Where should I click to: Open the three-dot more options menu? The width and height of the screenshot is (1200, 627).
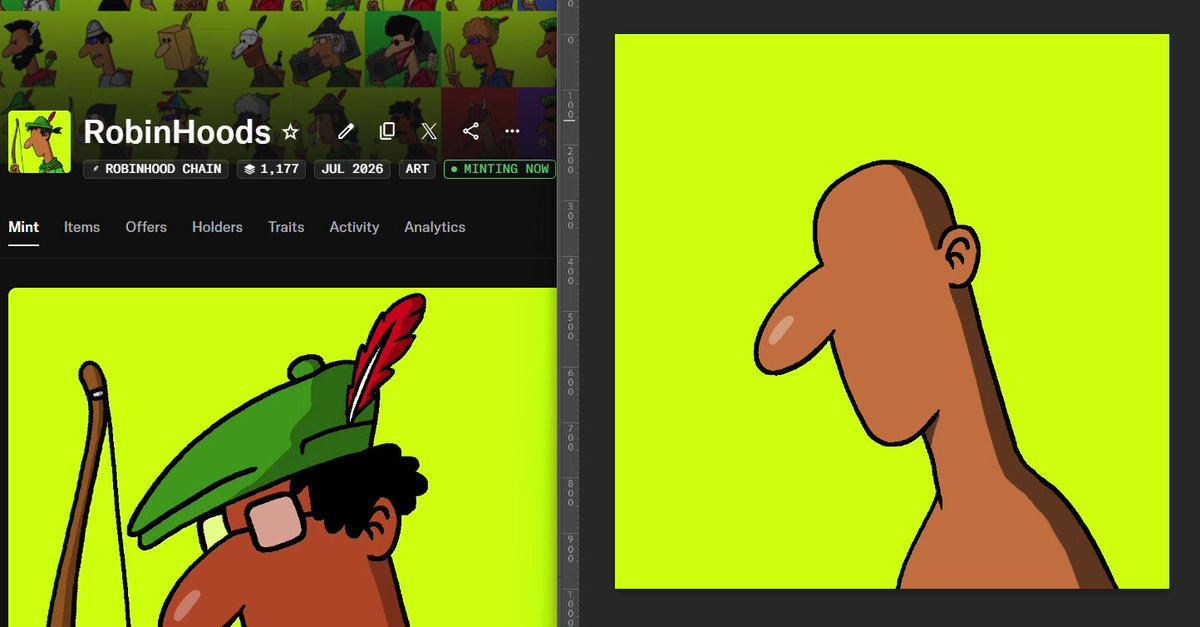click(x=512, y=131)
